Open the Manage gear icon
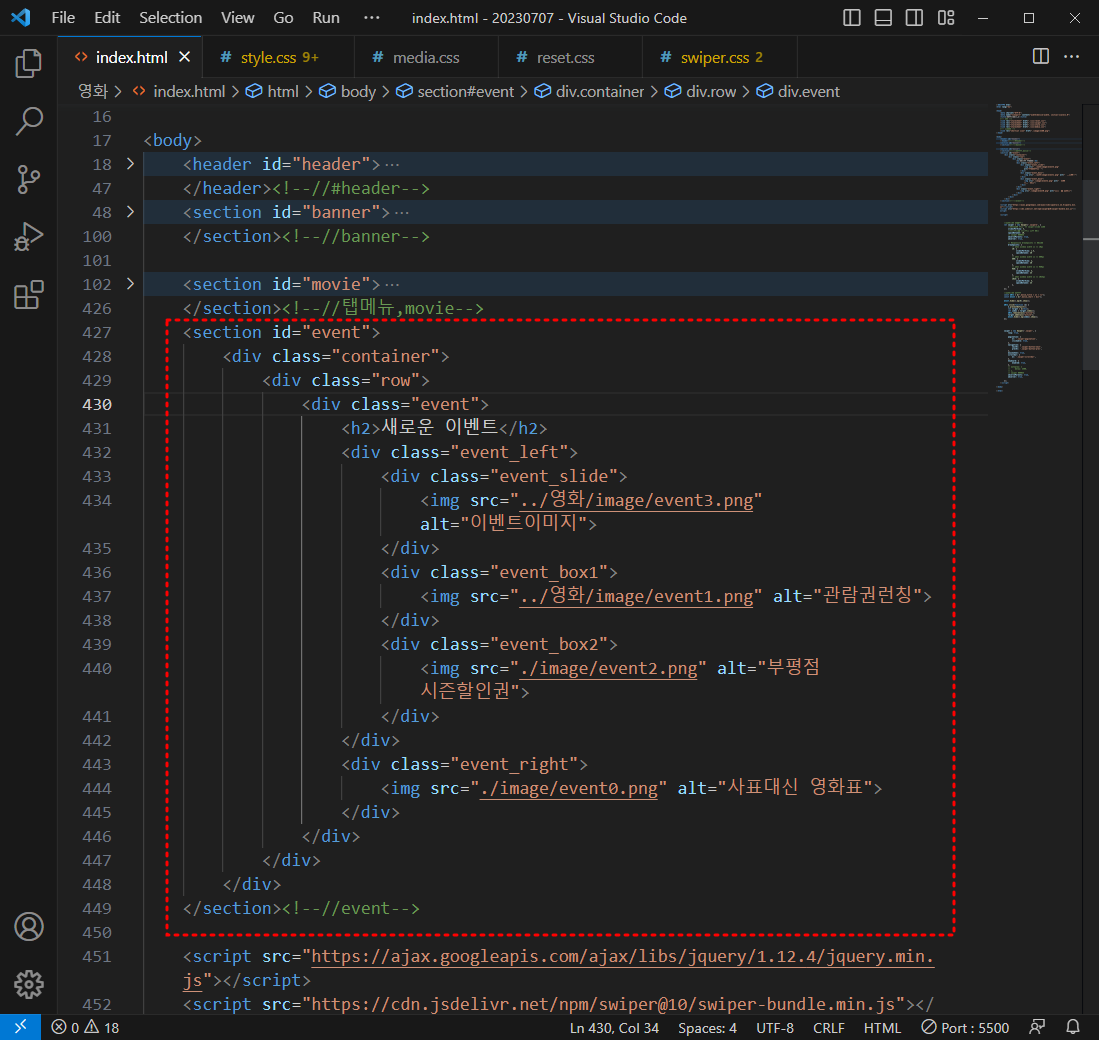 tap(29, 985)
